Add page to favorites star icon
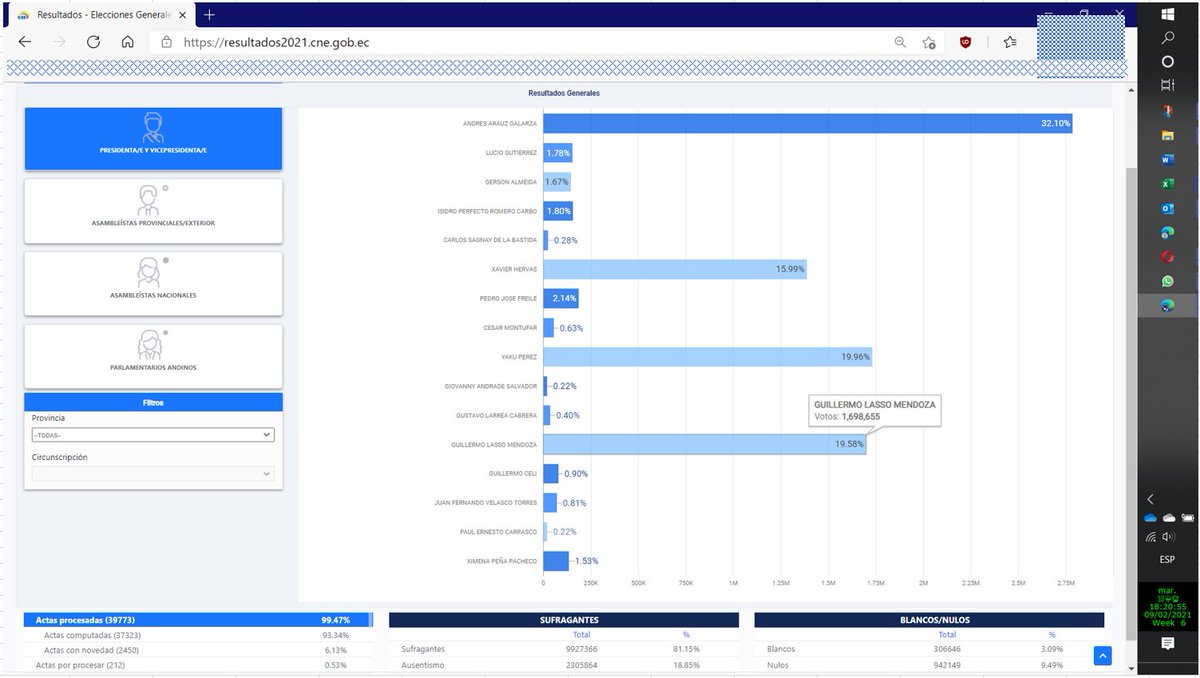 [x=930, y=42]
